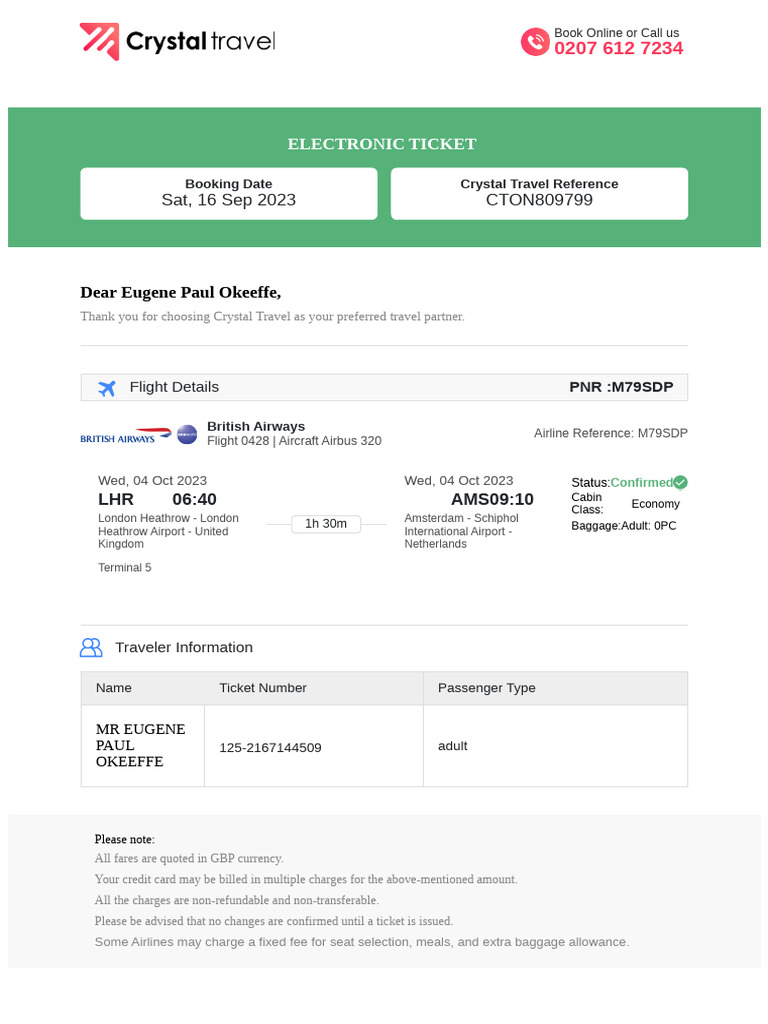The height and width of the screenshot is (1024, 768).
Task: Click the blue airplane Flight Details icon
Action: click(107, 388)
